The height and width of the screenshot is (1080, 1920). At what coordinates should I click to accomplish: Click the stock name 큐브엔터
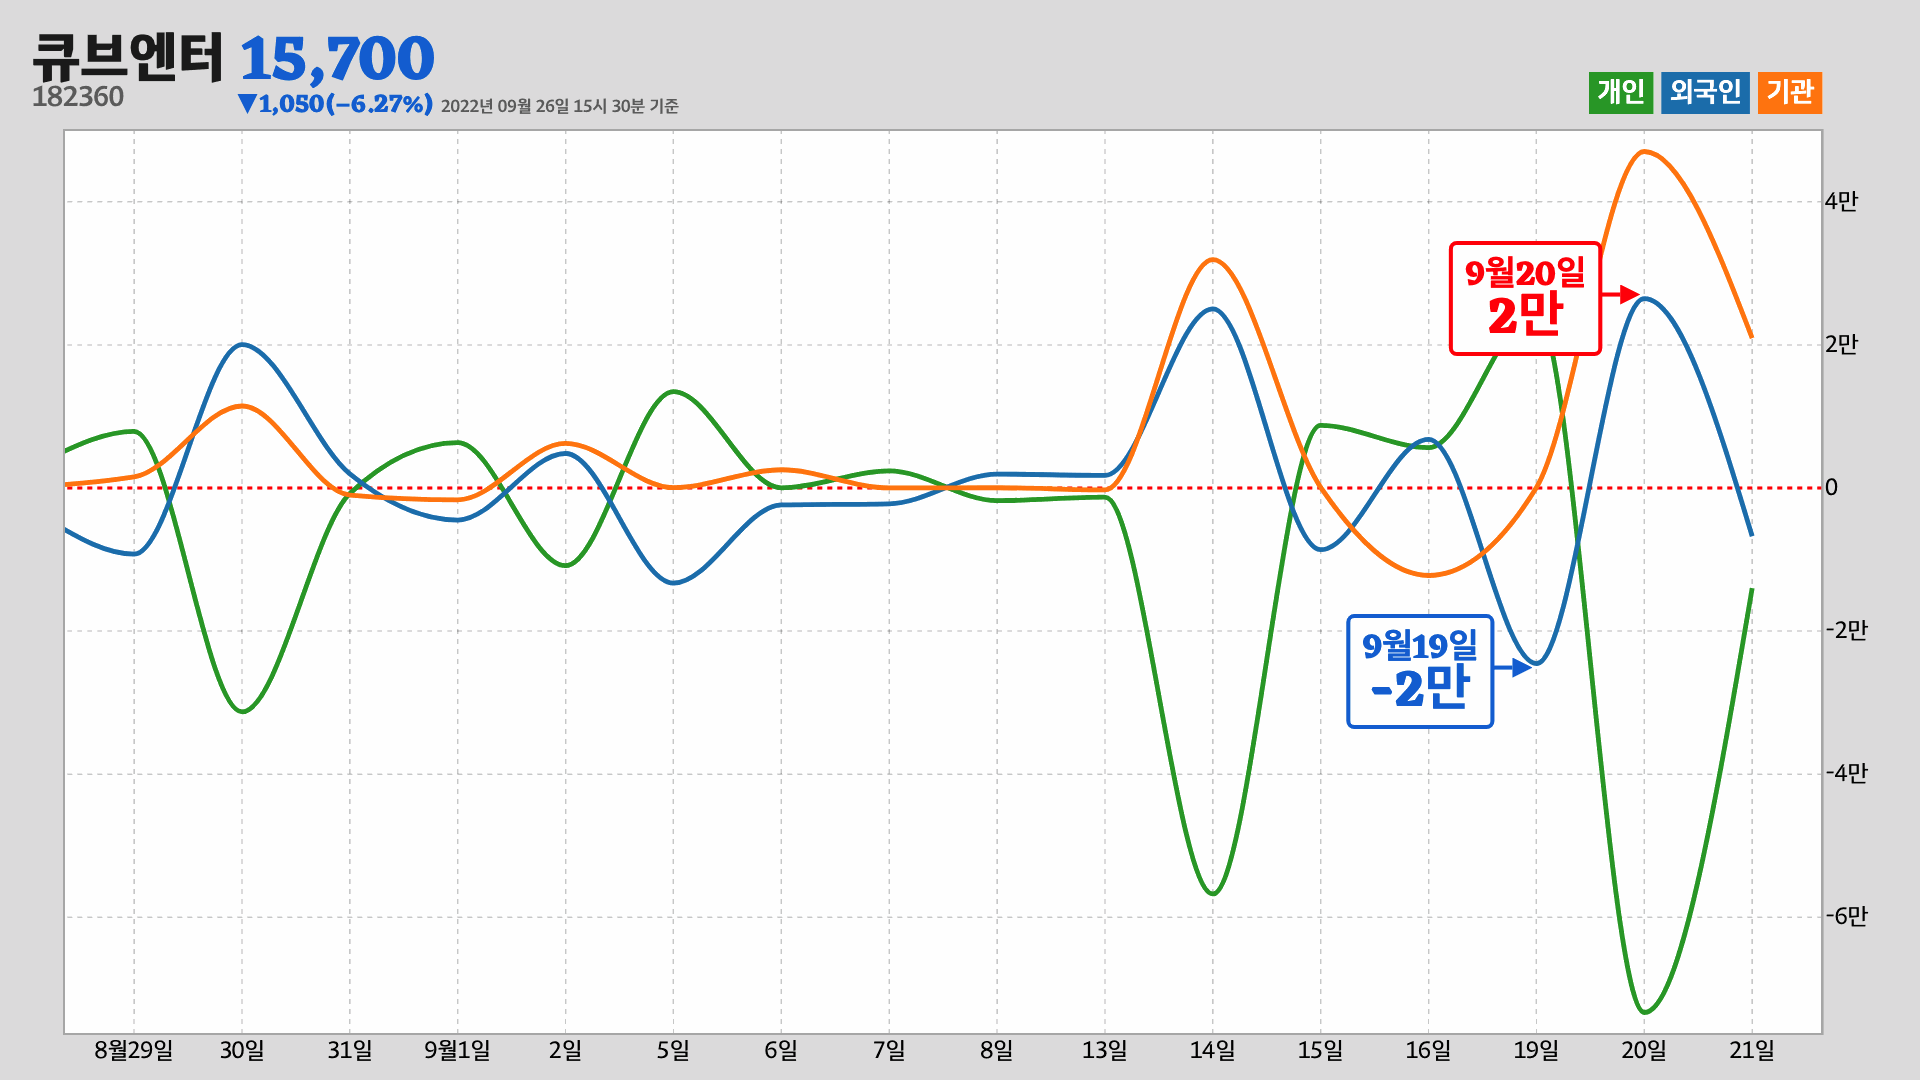click(x=128, y=57)
